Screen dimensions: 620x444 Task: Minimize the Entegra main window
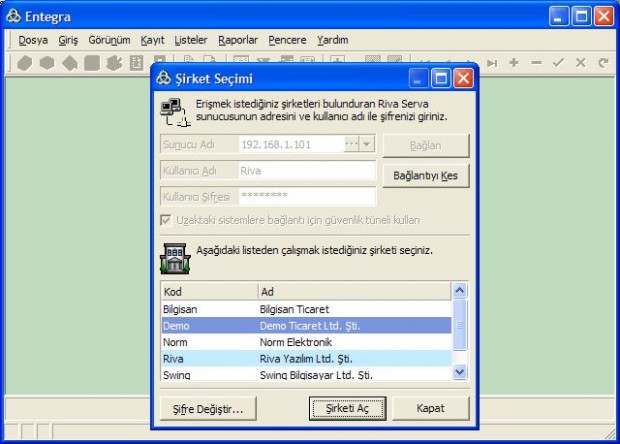(558, 17)
